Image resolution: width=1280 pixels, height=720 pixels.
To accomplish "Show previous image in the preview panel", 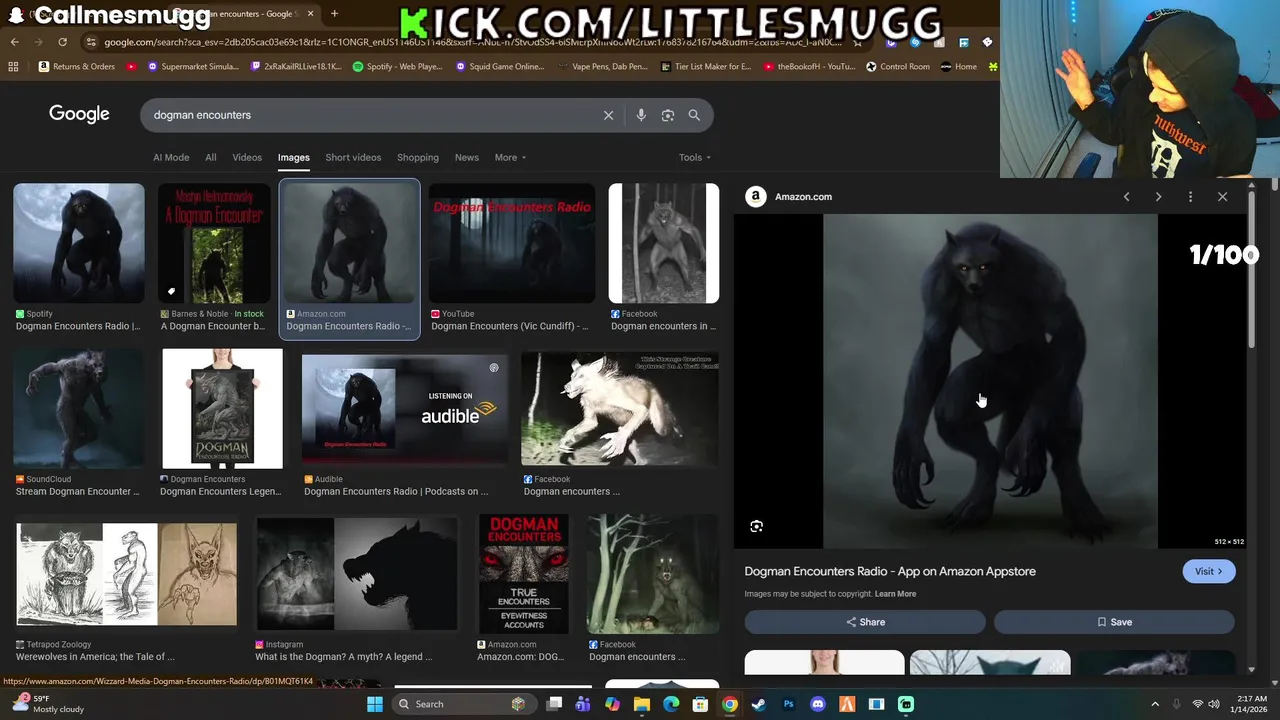I will 1126,197.
